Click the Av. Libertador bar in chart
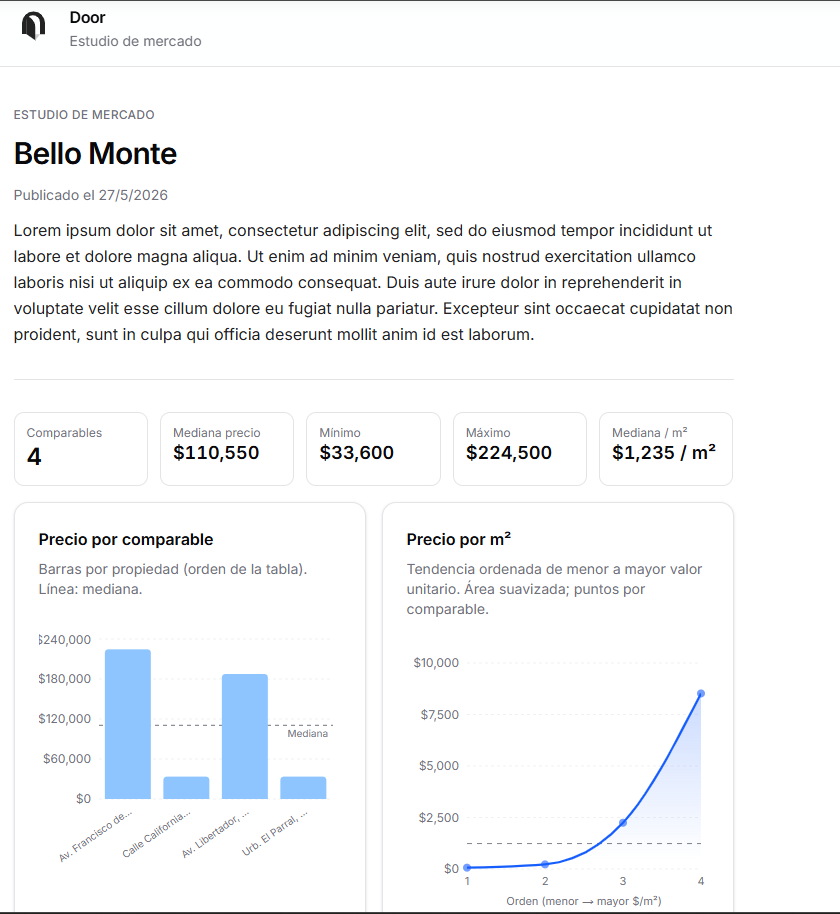The image size is (840, 914). (x=245, y=736)
